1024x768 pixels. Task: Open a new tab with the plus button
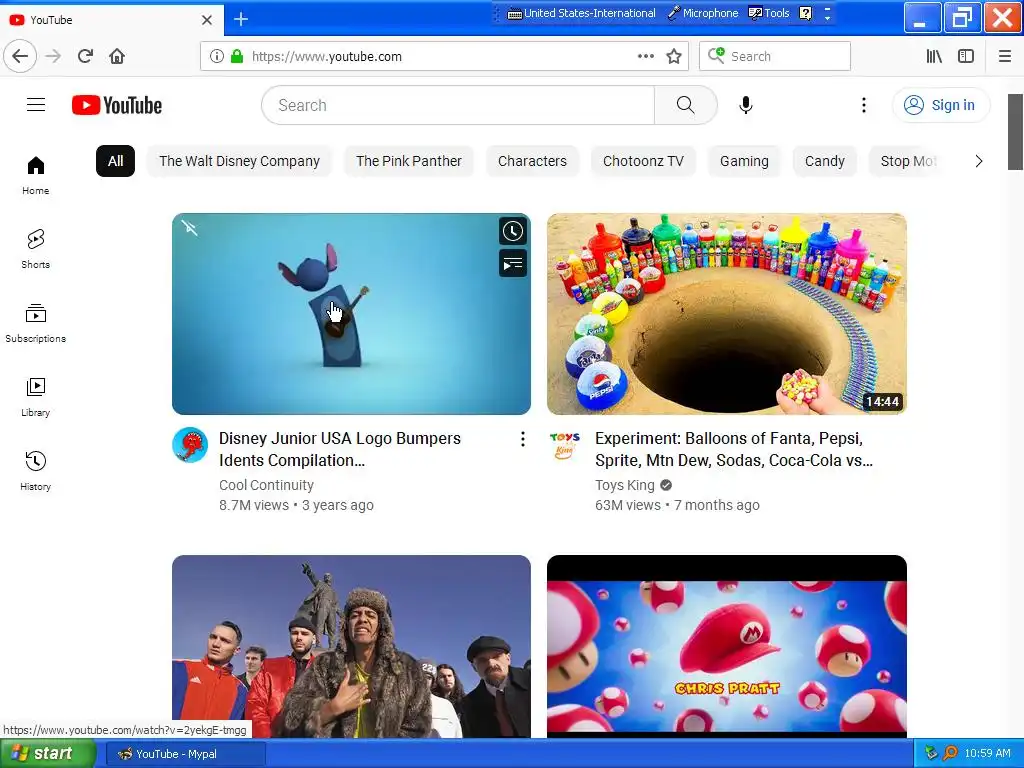click(241, 20)
